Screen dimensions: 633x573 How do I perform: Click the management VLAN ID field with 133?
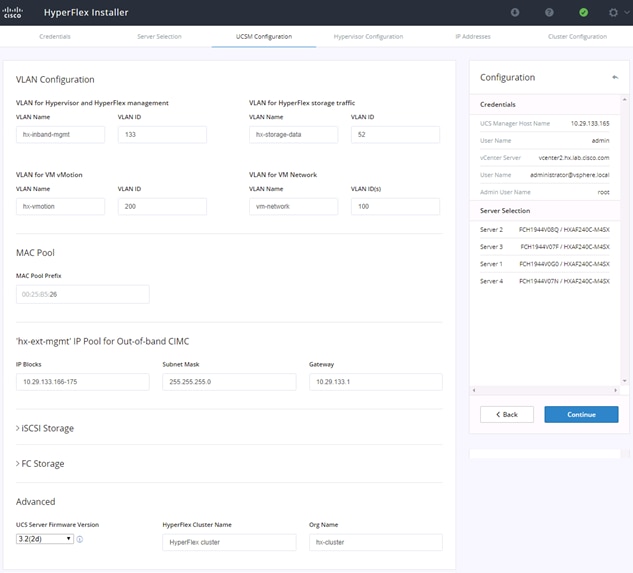coord(162,134)
